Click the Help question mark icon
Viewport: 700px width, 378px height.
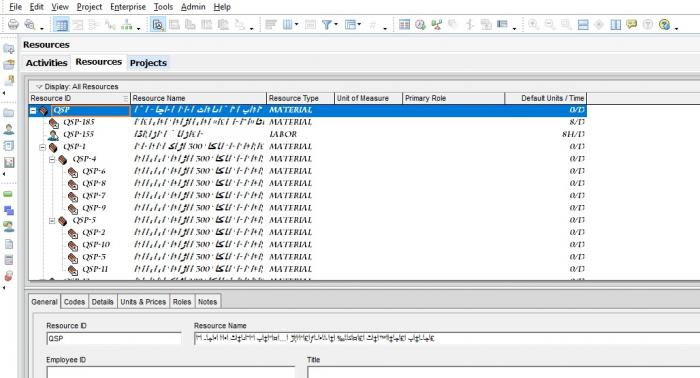click(664, 25)
